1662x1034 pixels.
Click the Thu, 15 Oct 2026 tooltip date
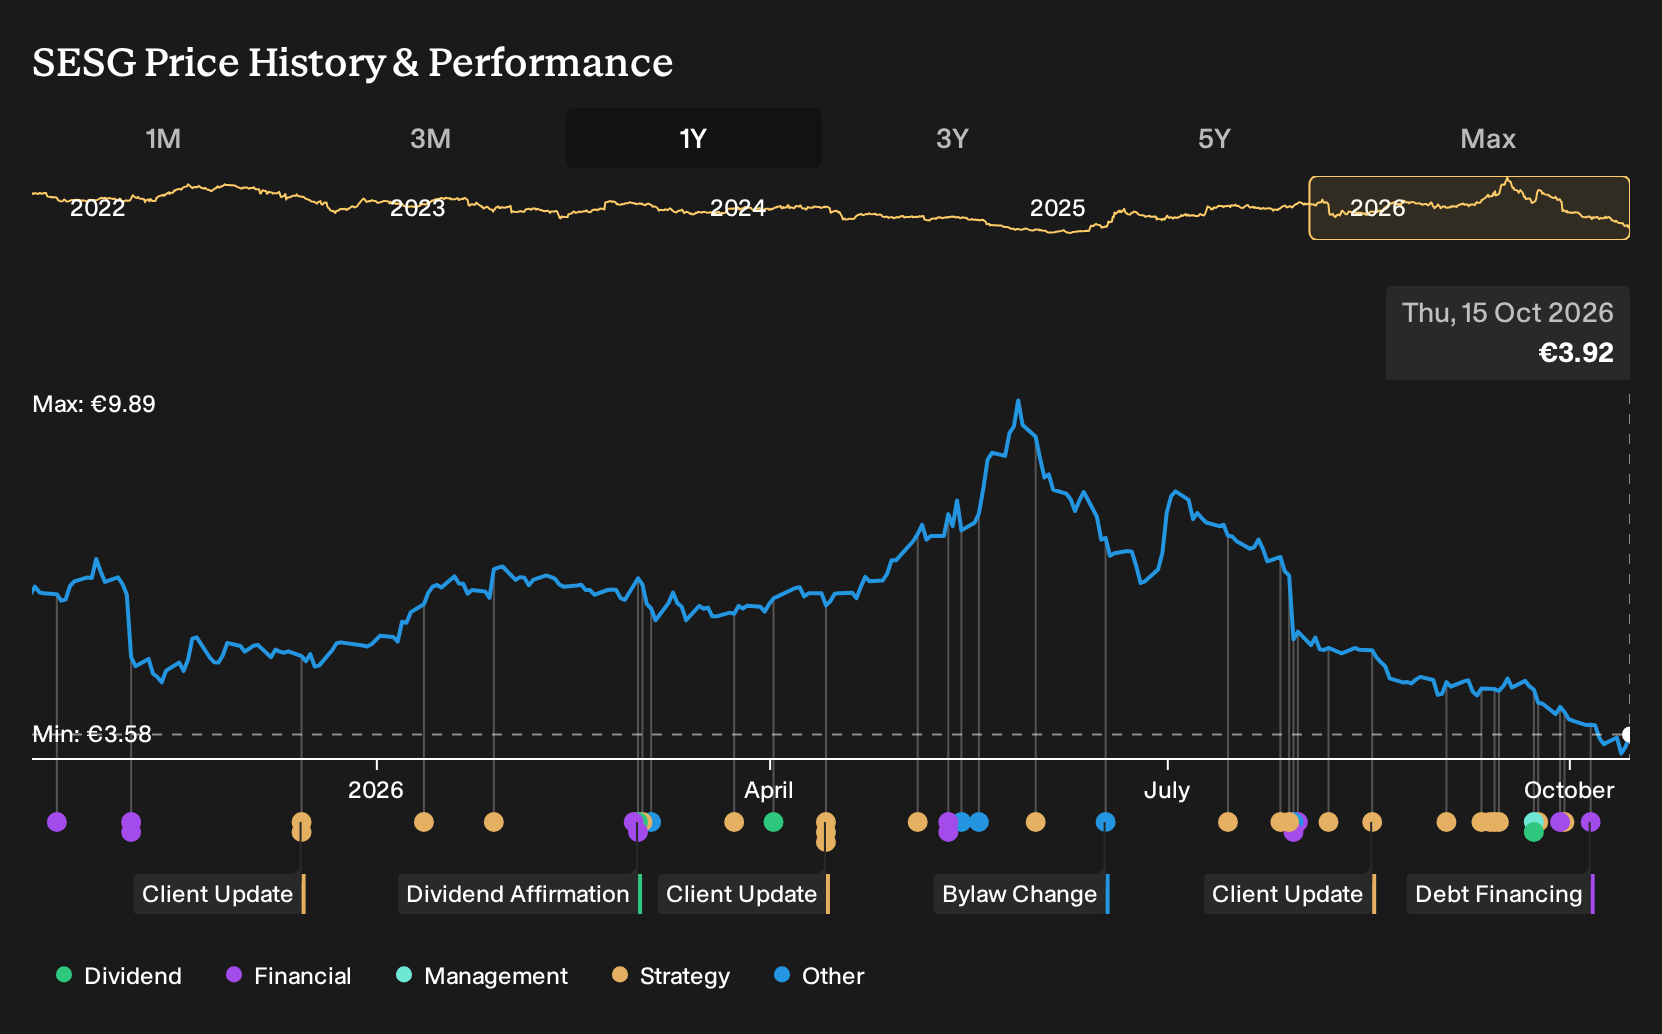tap(1508, 313)
